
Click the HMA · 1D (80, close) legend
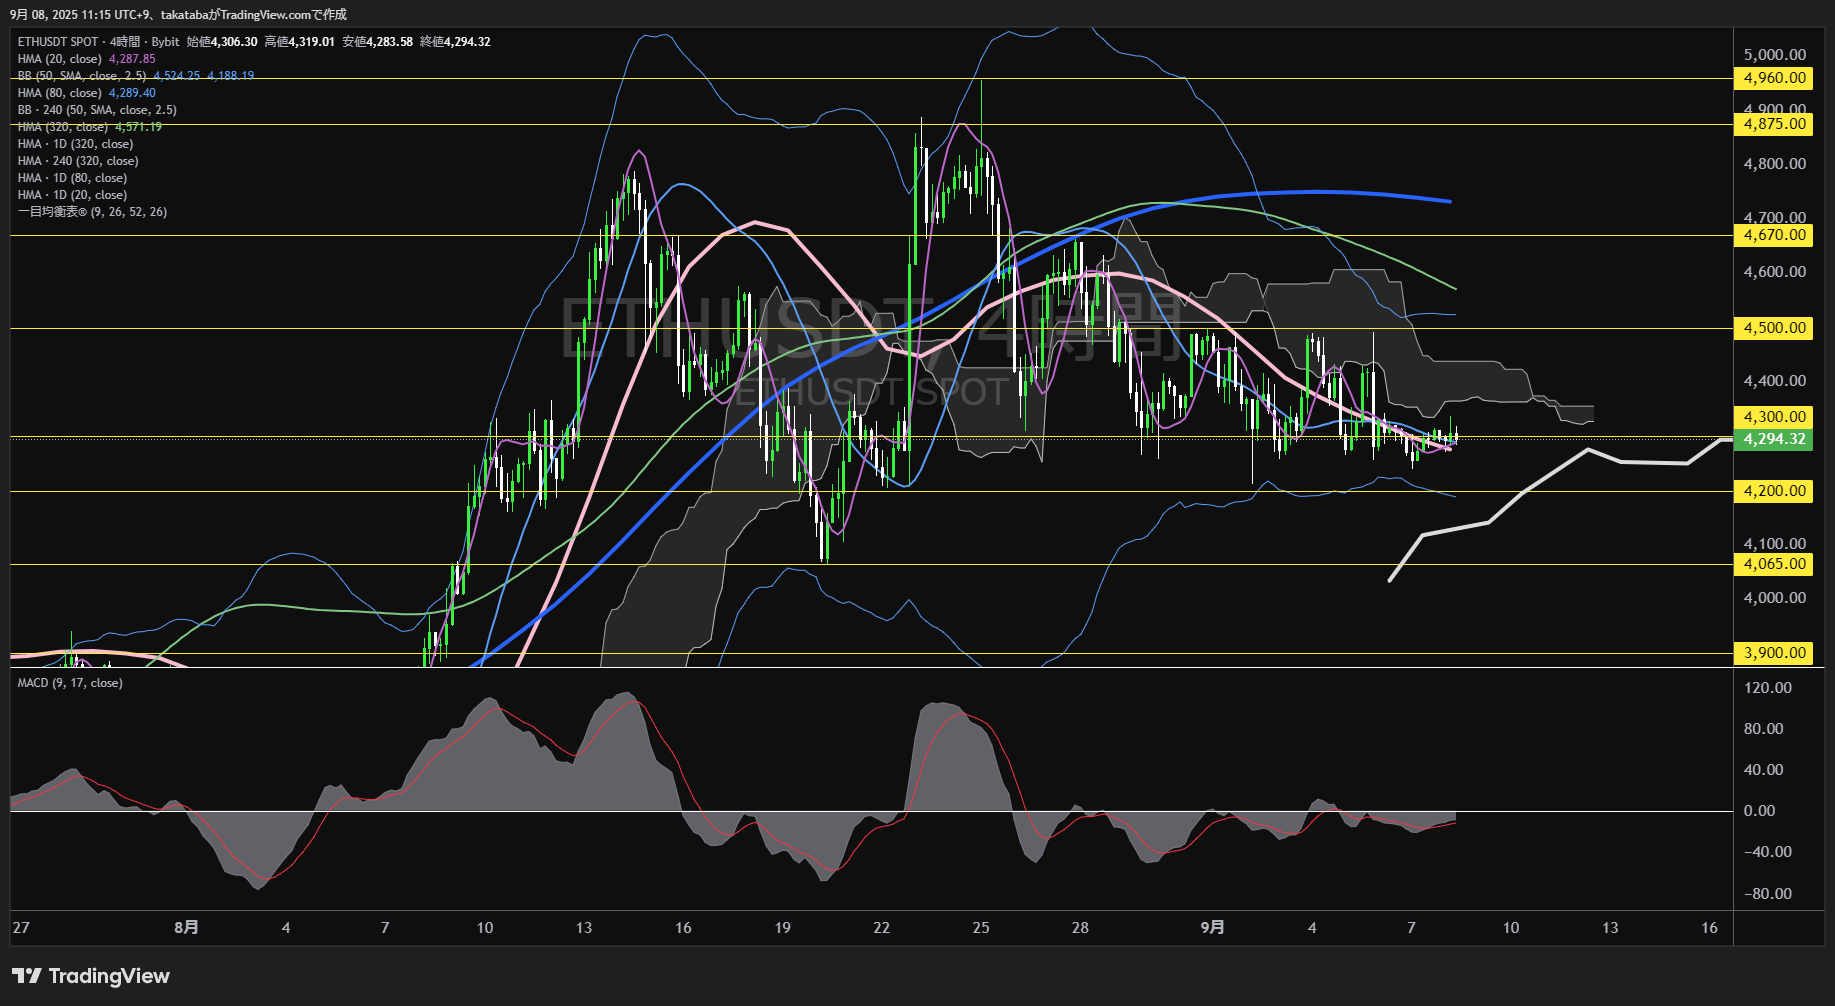coord(72,178)
